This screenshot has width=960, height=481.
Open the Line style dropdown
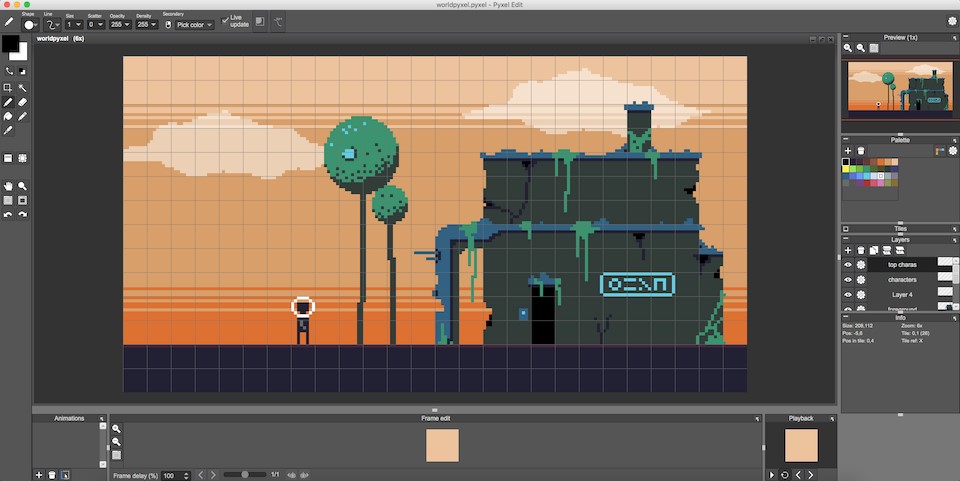(52, 24)
